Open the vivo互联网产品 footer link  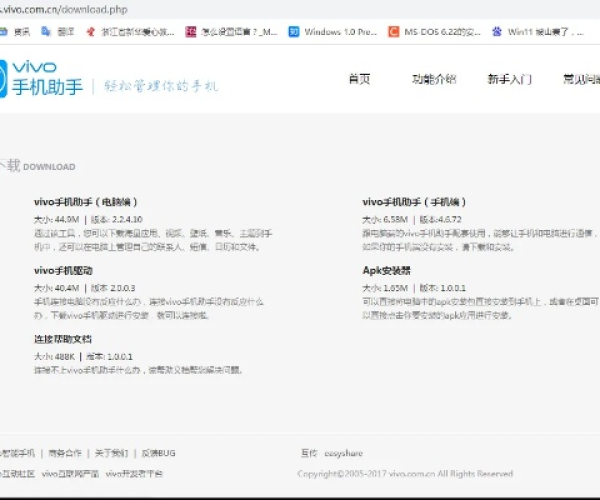pos(70,474)
